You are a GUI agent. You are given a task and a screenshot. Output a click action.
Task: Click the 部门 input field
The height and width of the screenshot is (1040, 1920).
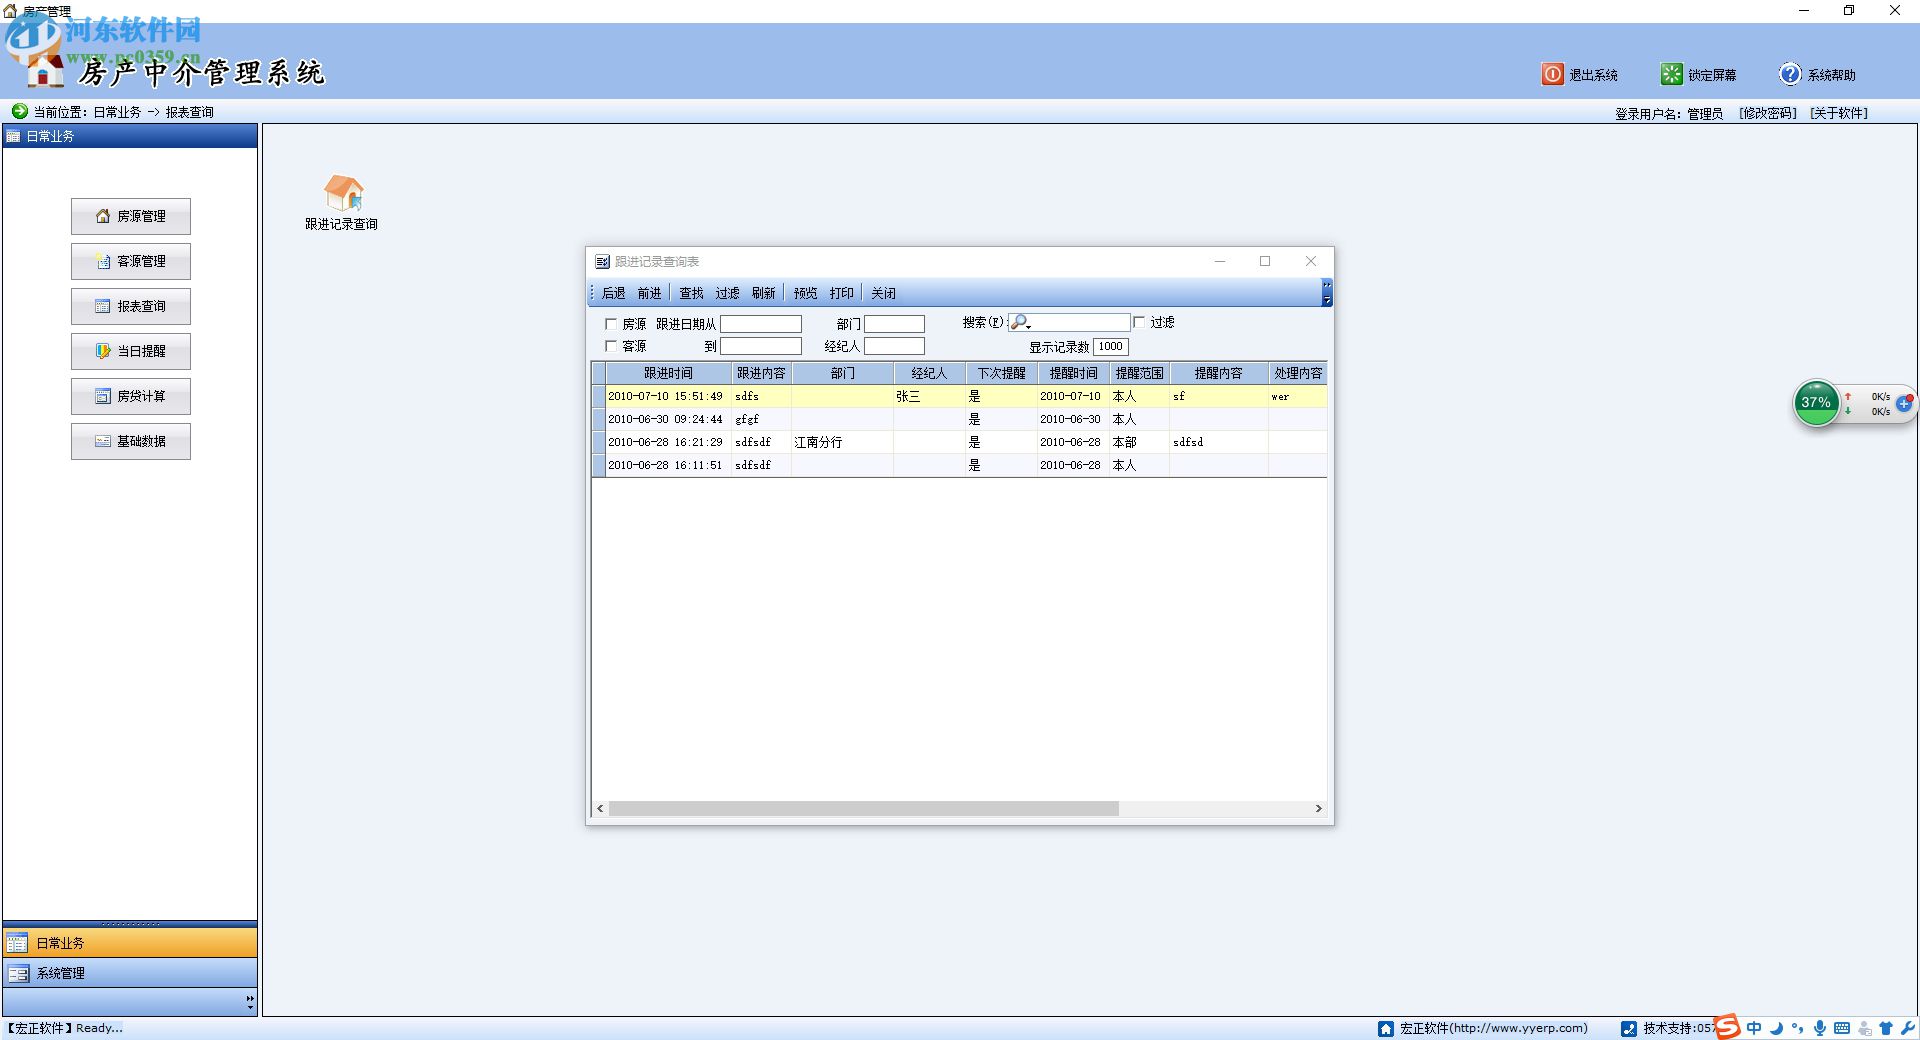pos(894,324)
